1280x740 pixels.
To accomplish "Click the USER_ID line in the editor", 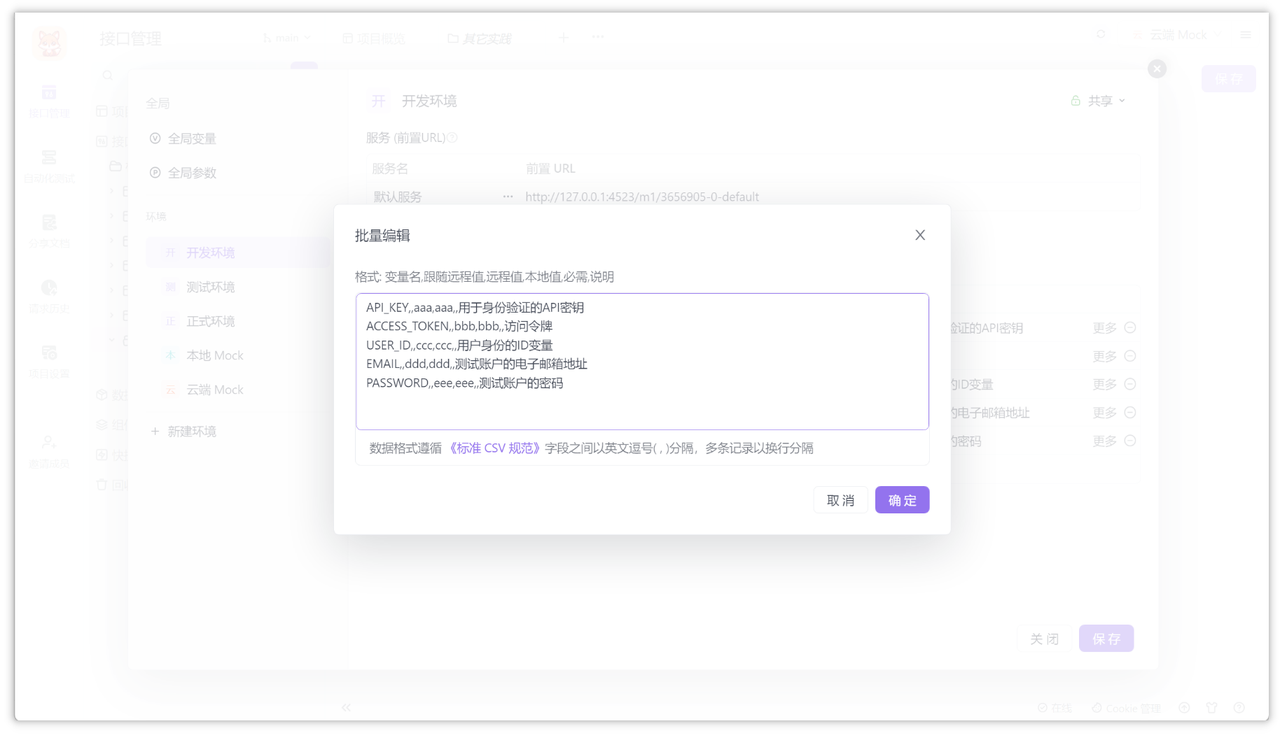I will (x=459, y=345).
